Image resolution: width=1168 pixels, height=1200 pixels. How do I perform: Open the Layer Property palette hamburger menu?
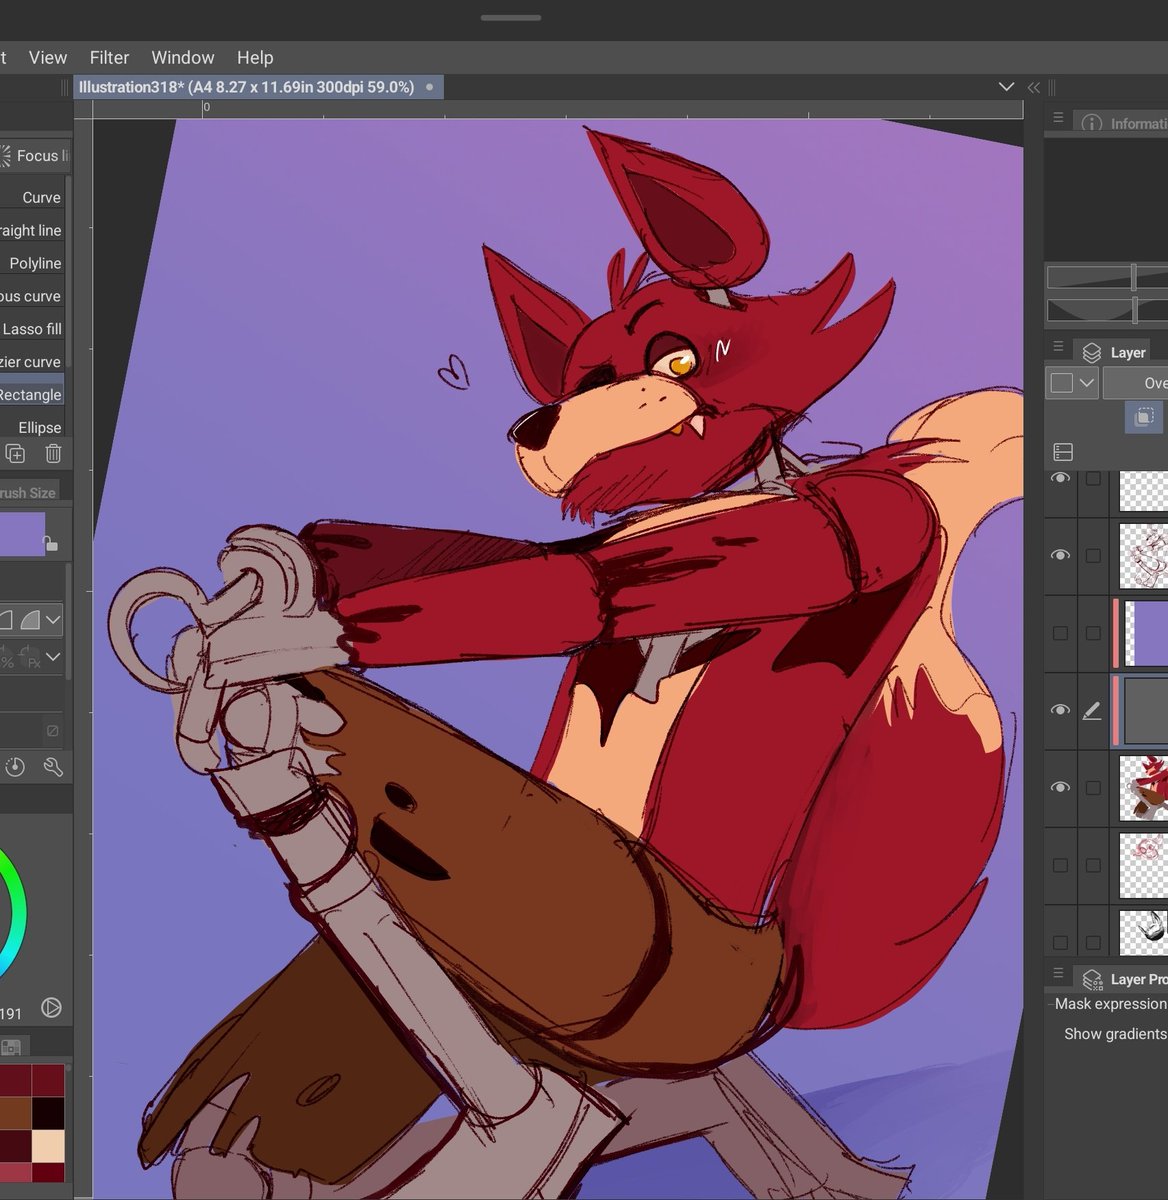(x=1058, y=973)
